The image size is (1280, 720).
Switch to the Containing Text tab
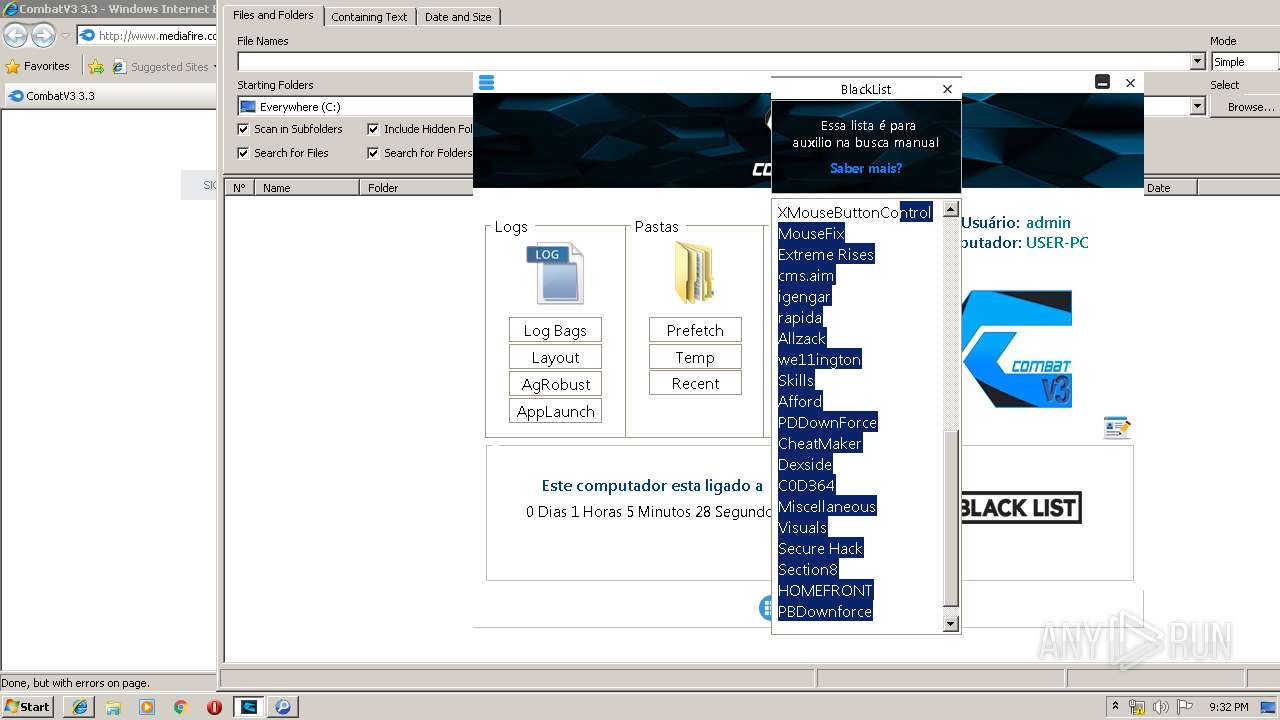click(x=369, y=17)
